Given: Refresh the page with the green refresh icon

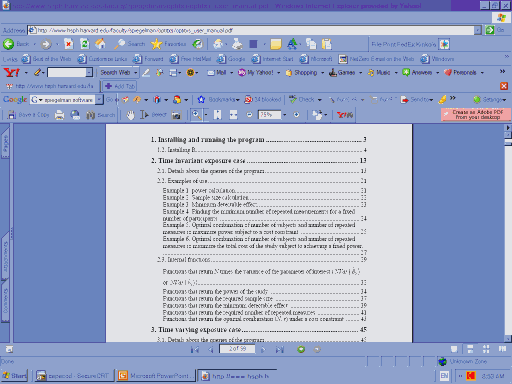Looking at the screenshot, I should click(x=84, y=44).
